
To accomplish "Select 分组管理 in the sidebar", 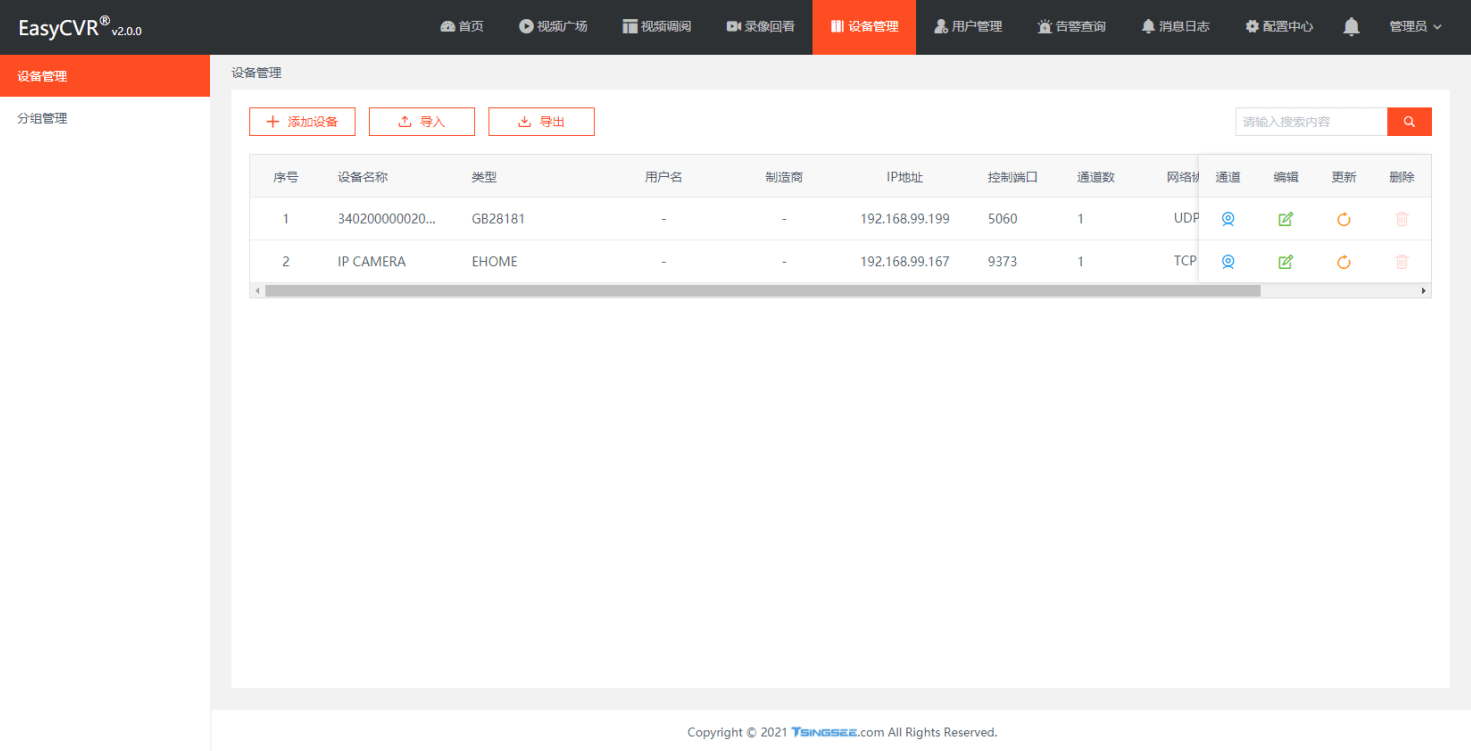I will point(42,118).
